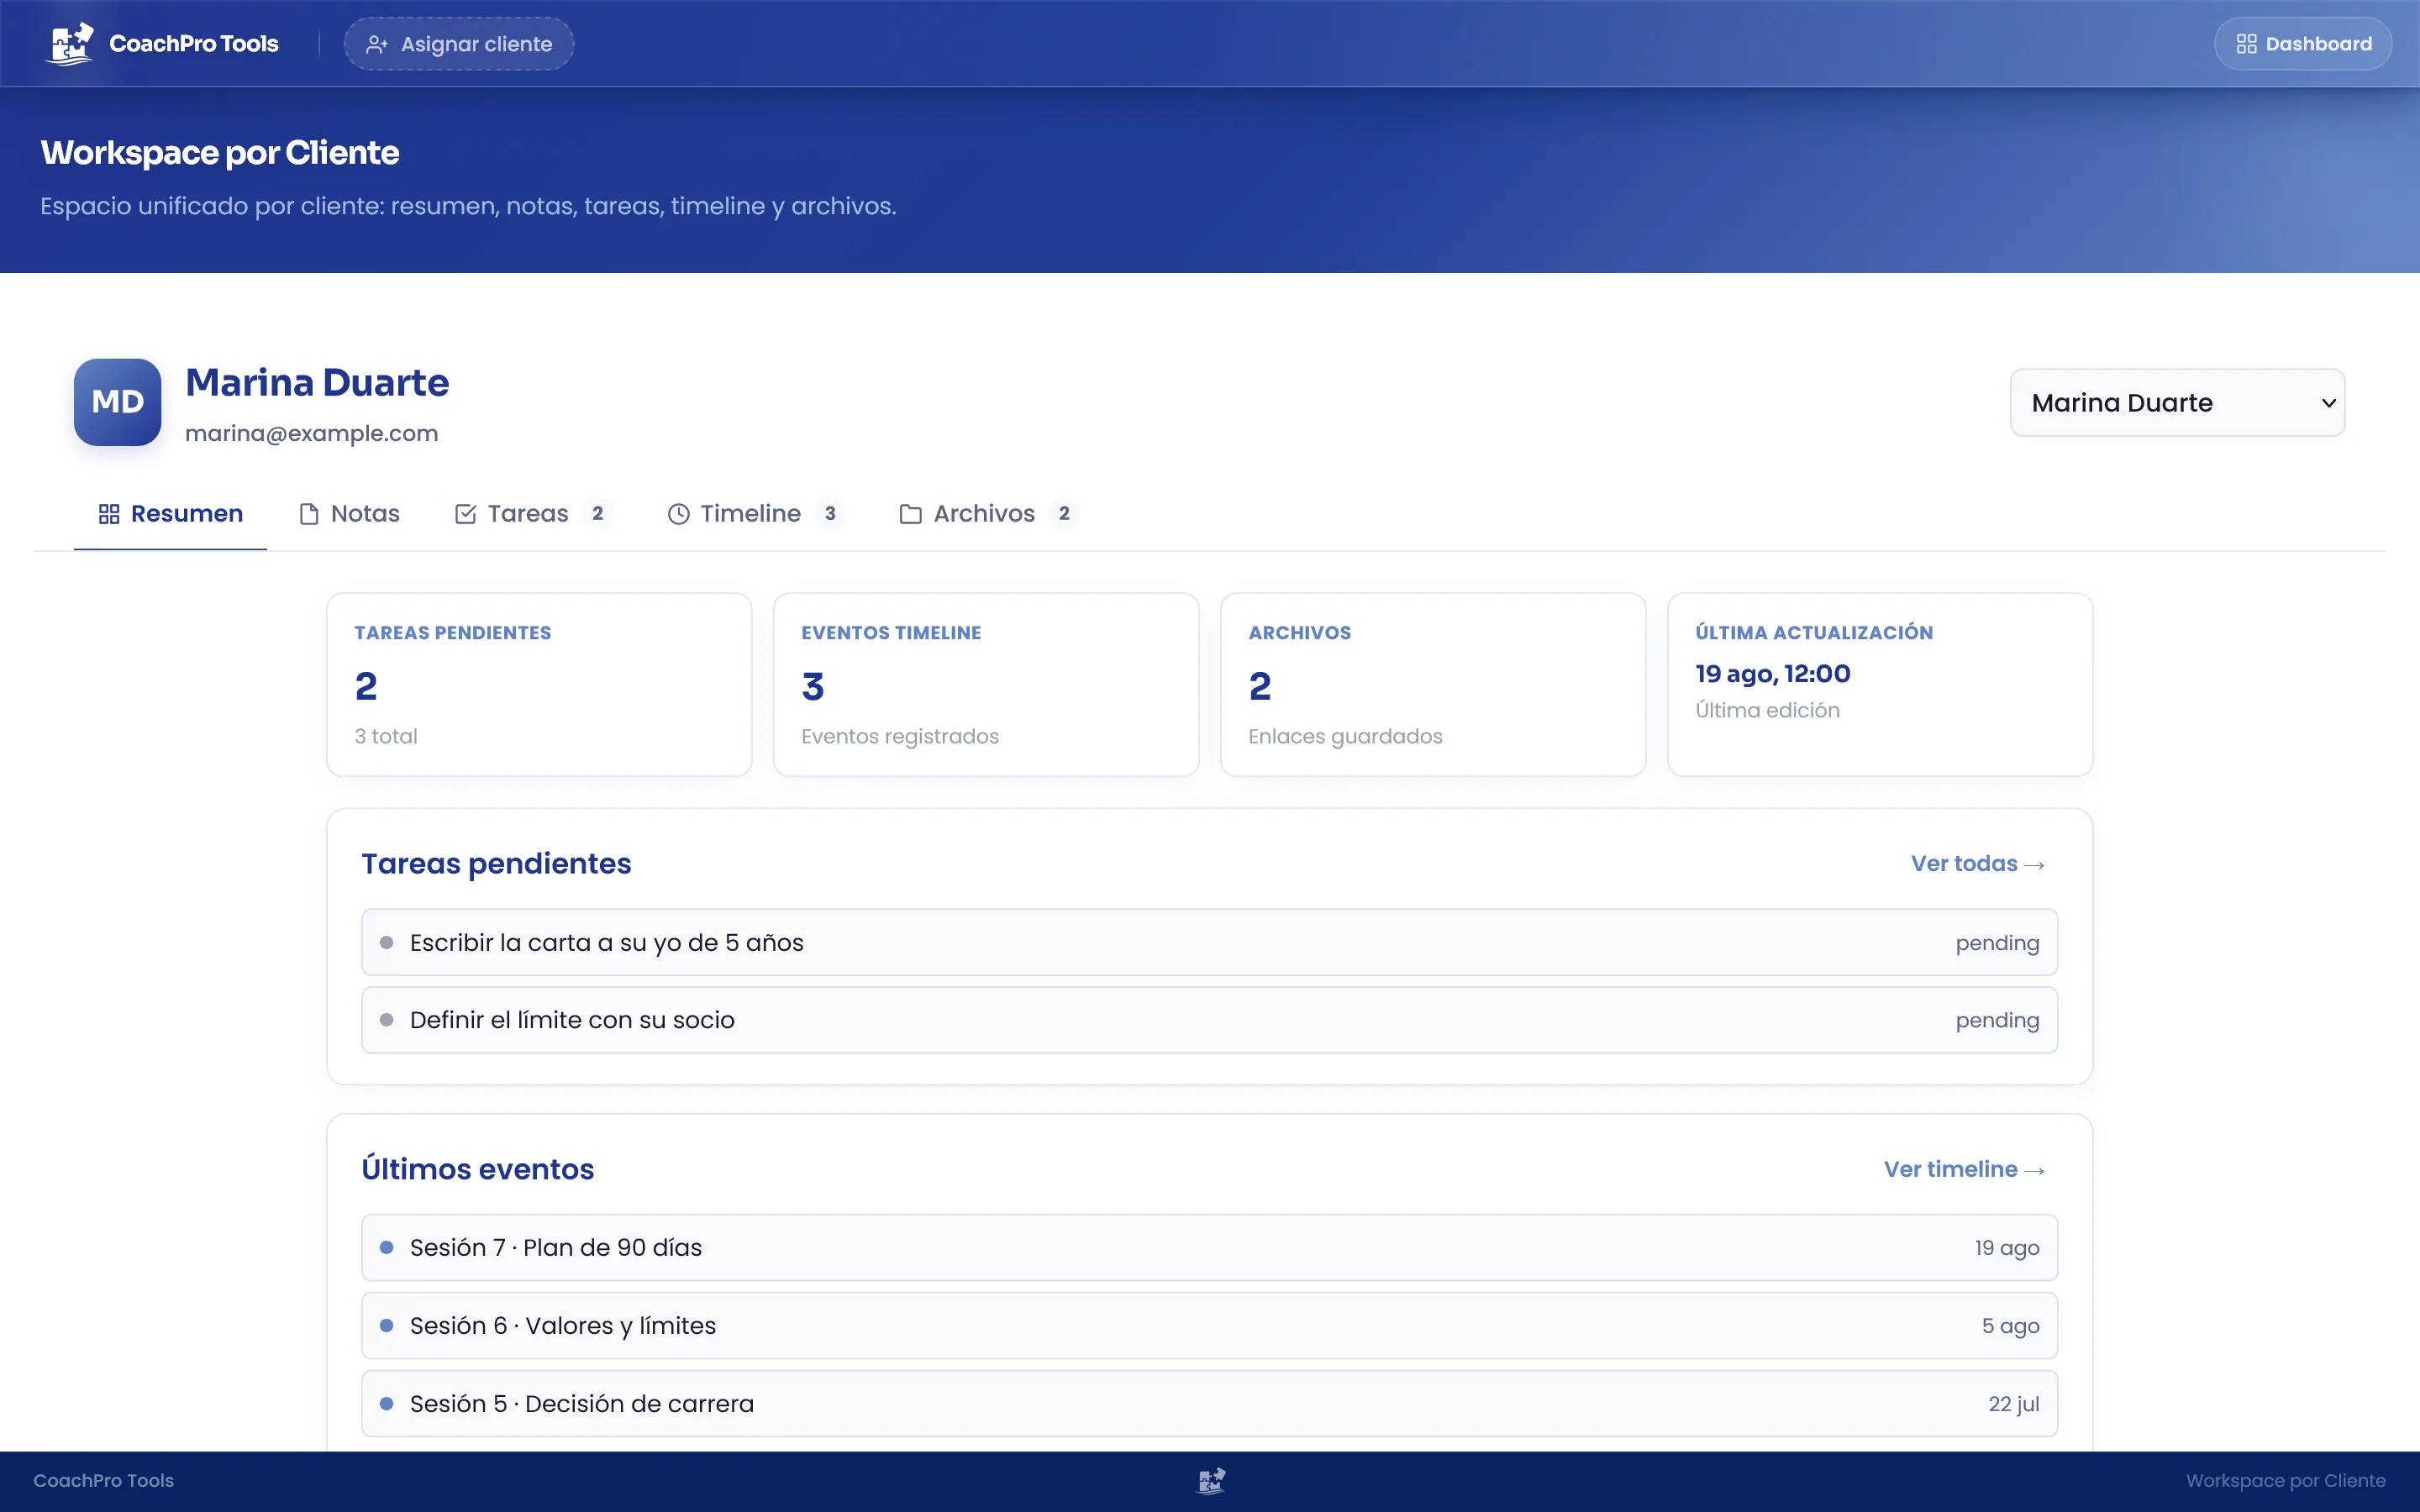
Task: Click the Dashboard grid icon
Action: (2246, 44)
